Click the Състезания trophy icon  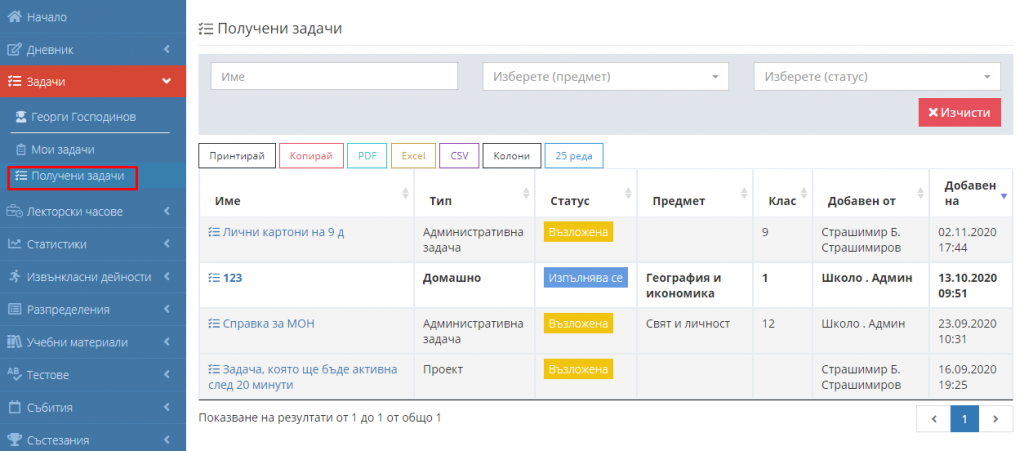click(14, 440)
